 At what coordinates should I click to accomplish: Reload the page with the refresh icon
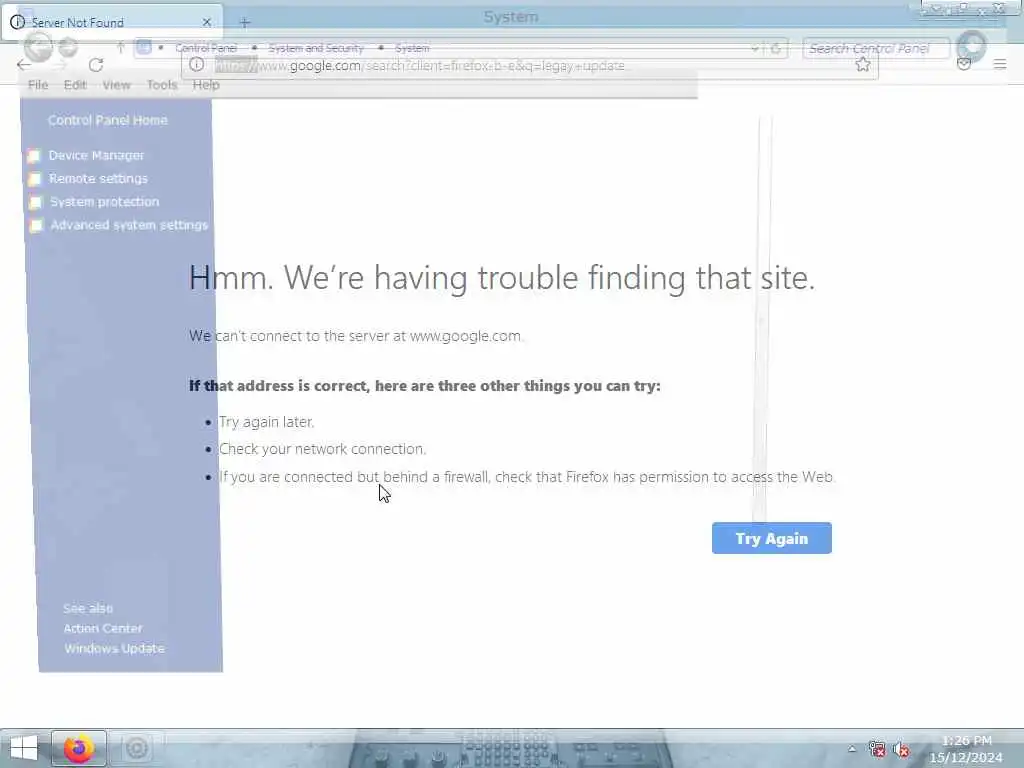pos(96,65)
